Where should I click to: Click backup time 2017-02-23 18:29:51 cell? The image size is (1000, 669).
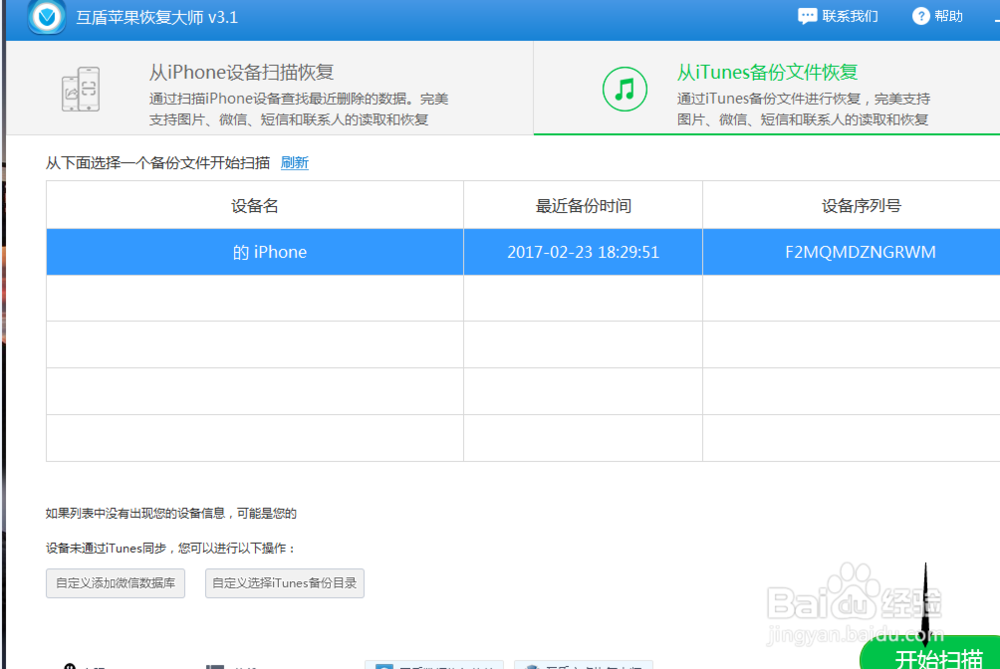pyautogui.click(x=583, y=252)
